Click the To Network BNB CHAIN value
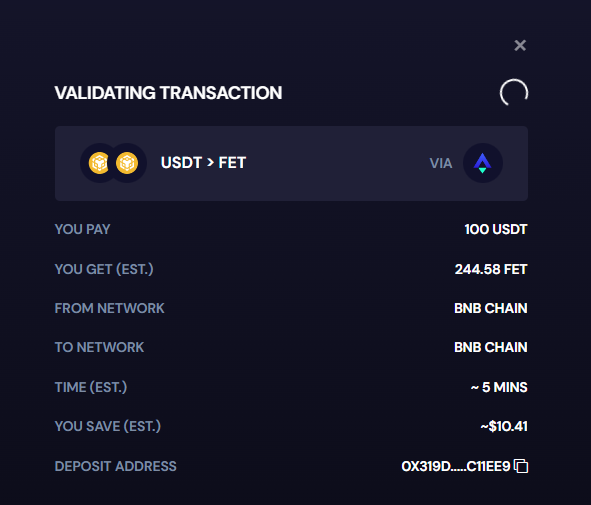Viewport: 591px width, 505px height. 491,347
